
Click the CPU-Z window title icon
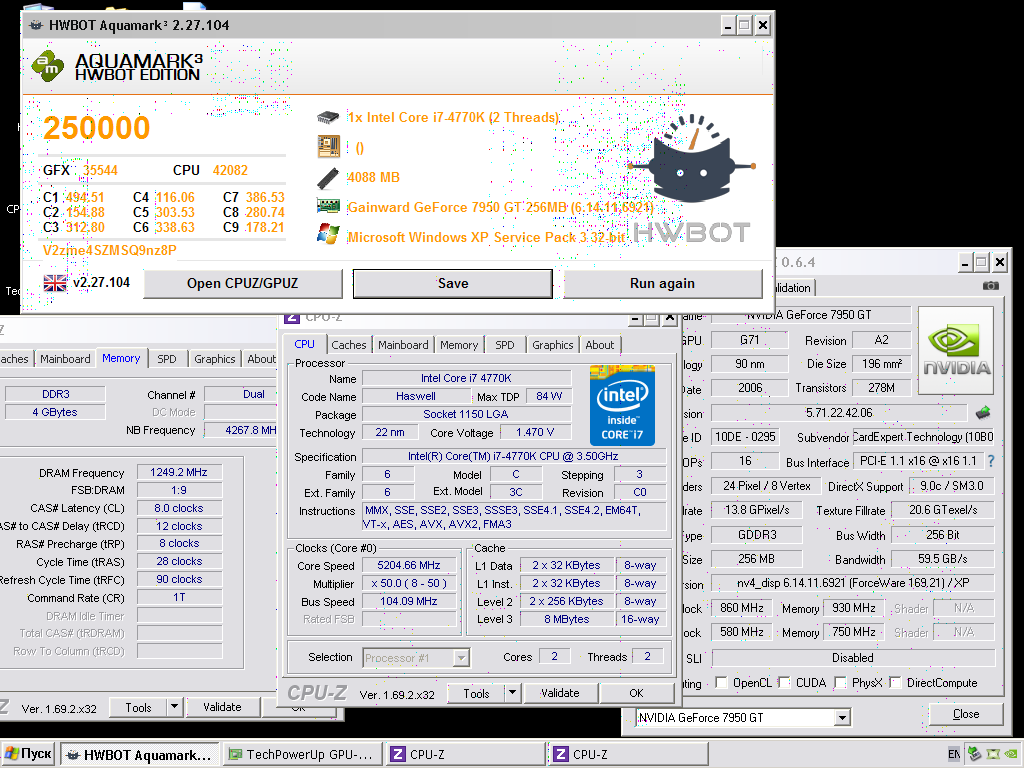click(x=293, y=318)
